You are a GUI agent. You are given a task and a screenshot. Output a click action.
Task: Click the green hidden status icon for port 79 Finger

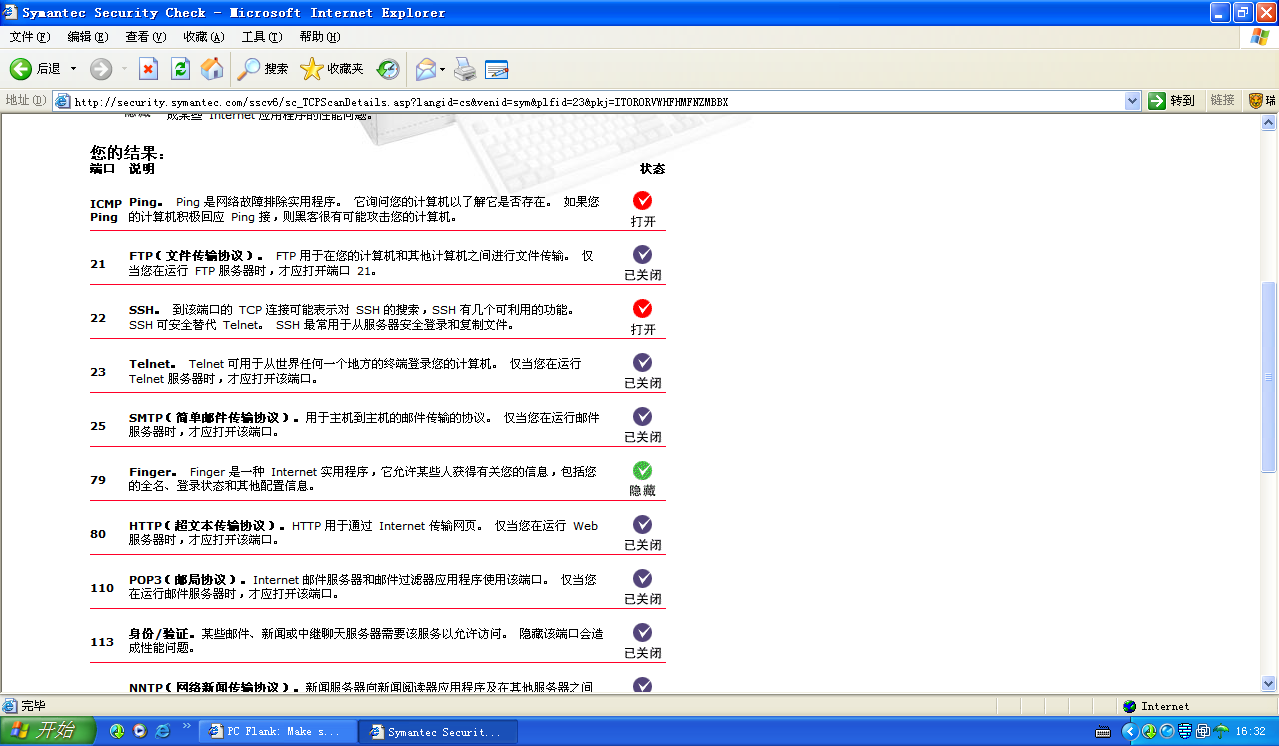[x=643, y=470]
